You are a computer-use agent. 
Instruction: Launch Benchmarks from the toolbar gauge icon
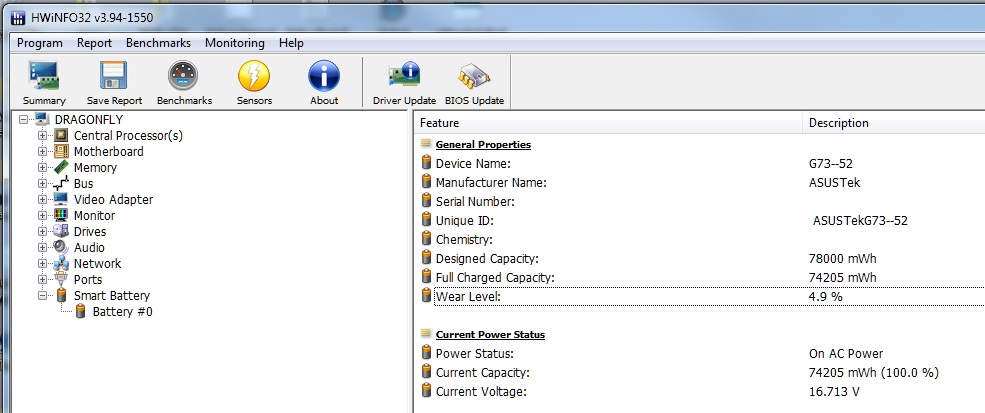[x=183, y=76]
